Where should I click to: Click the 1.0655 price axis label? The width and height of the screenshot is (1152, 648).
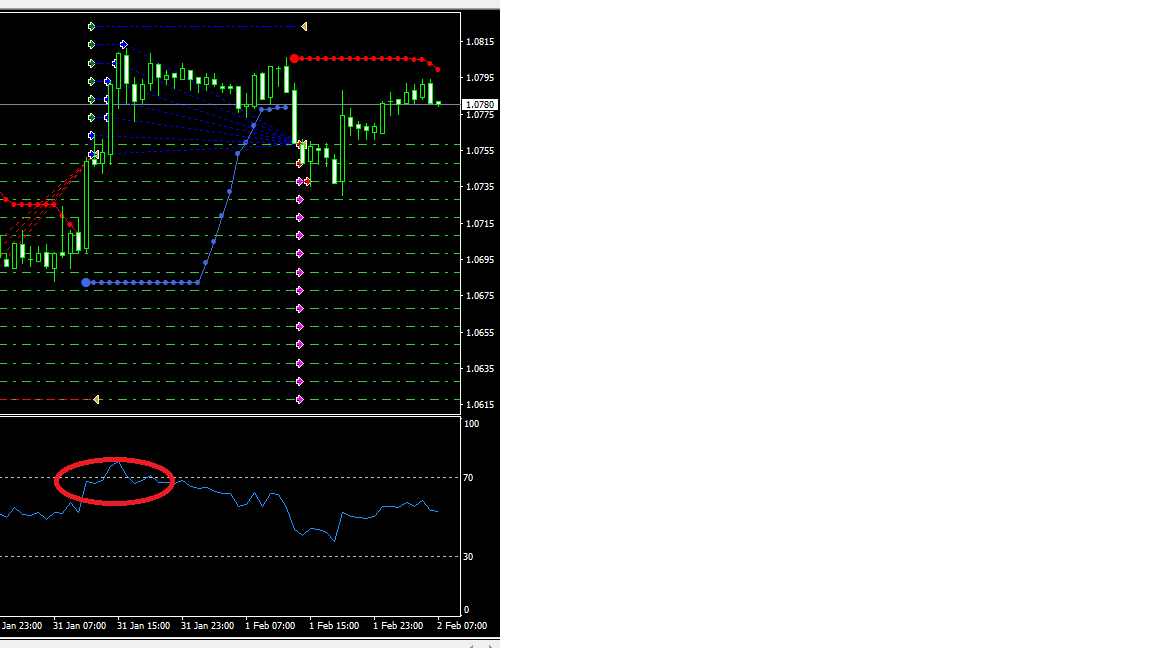480,333
